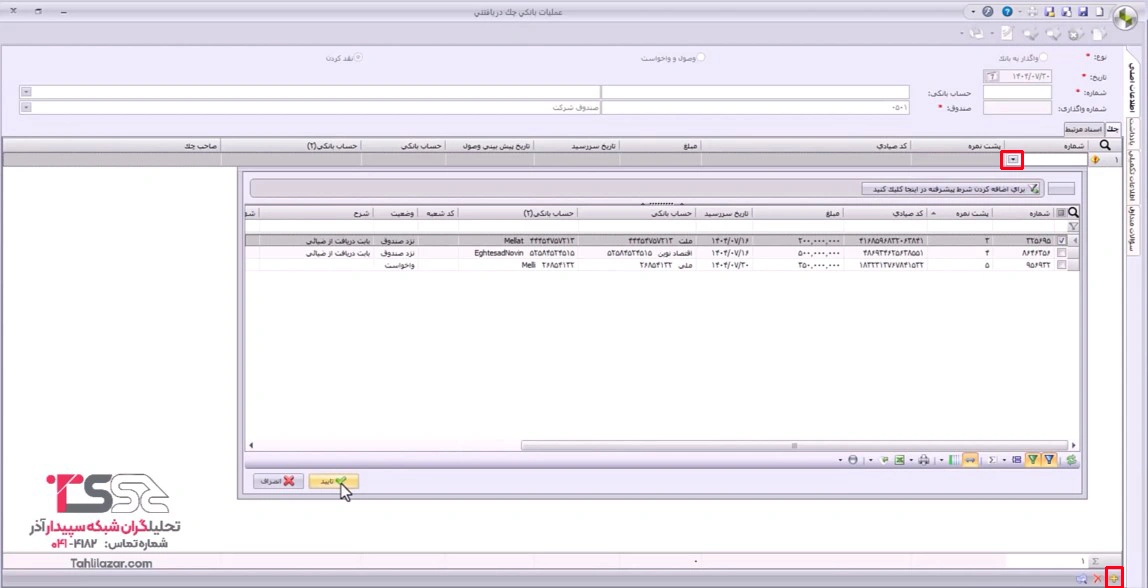Click the popup scrollbar's left arrow
The image size is (1148, 588).
coord(252,445)
